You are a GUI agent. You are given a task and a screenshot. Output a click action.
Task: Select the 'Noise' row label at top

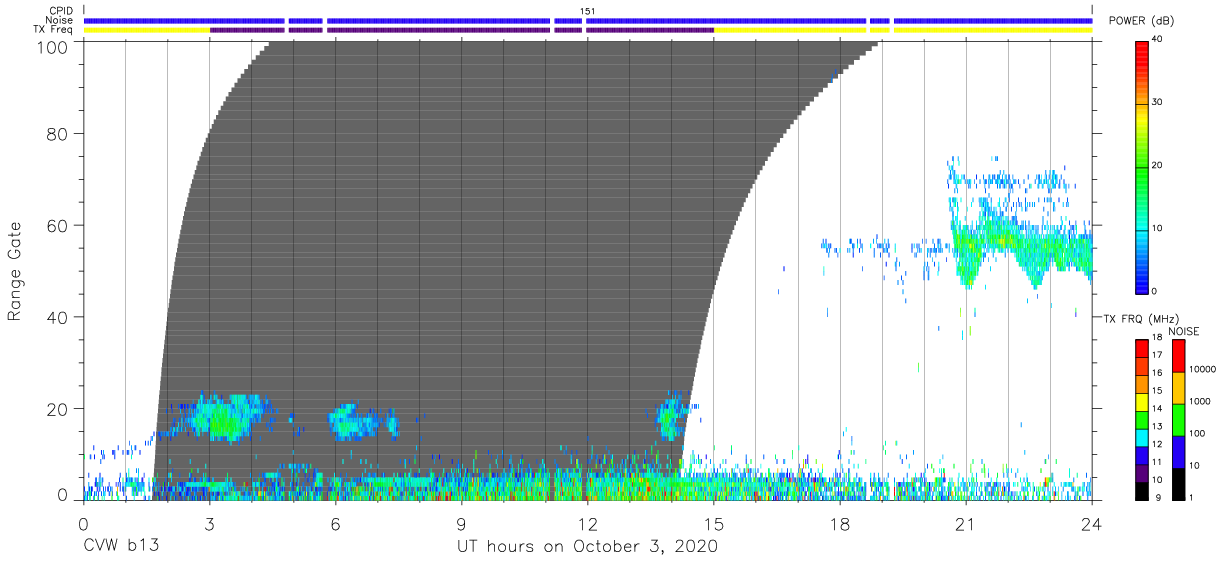(x=60, y=20)
